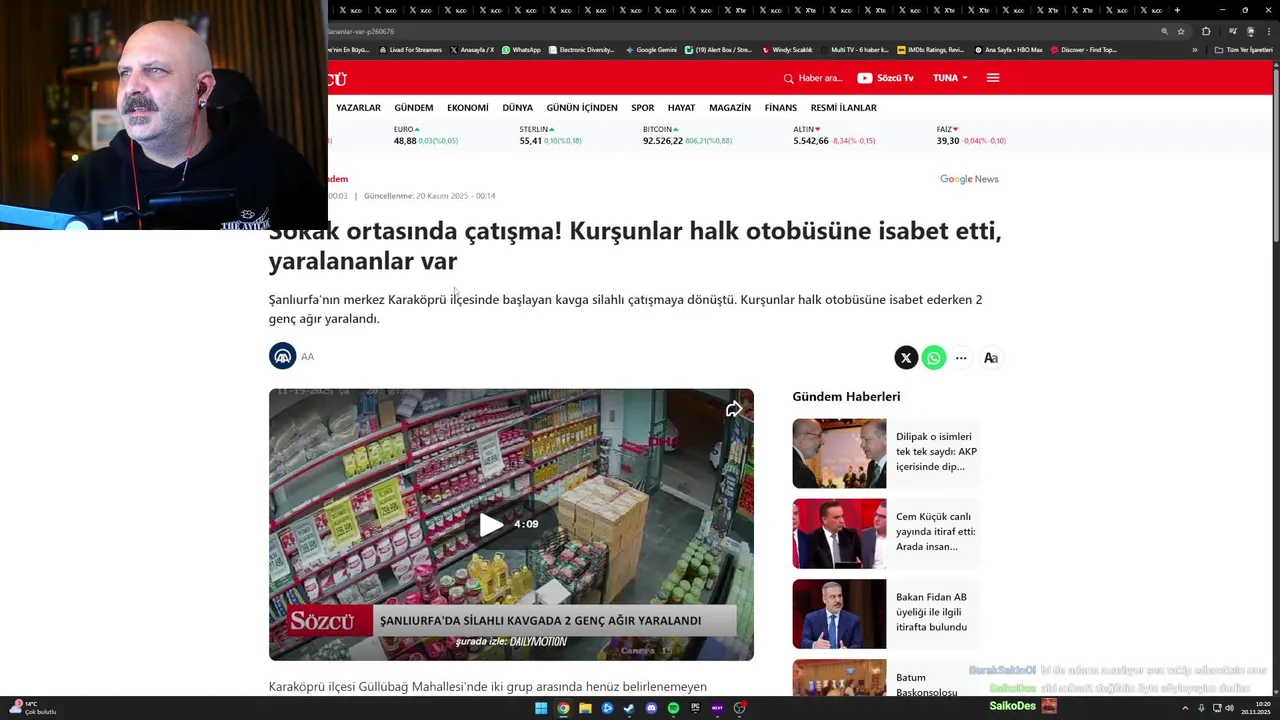Open the RESMİ İLANLAR section
This screenshot has width=1280, height=720.
844,108
